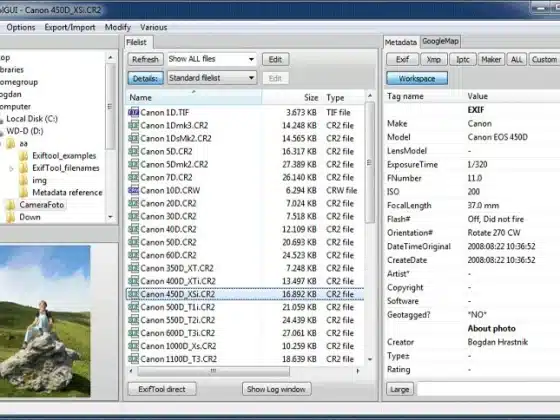The height and width of the screenshot is (420, 560).
Task: Open the Various menu
Action: click(154, 28)
